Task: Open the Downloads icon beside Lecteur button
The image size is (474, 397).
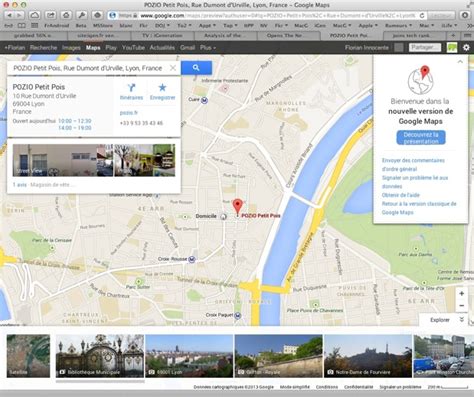Action: [465, 15]
